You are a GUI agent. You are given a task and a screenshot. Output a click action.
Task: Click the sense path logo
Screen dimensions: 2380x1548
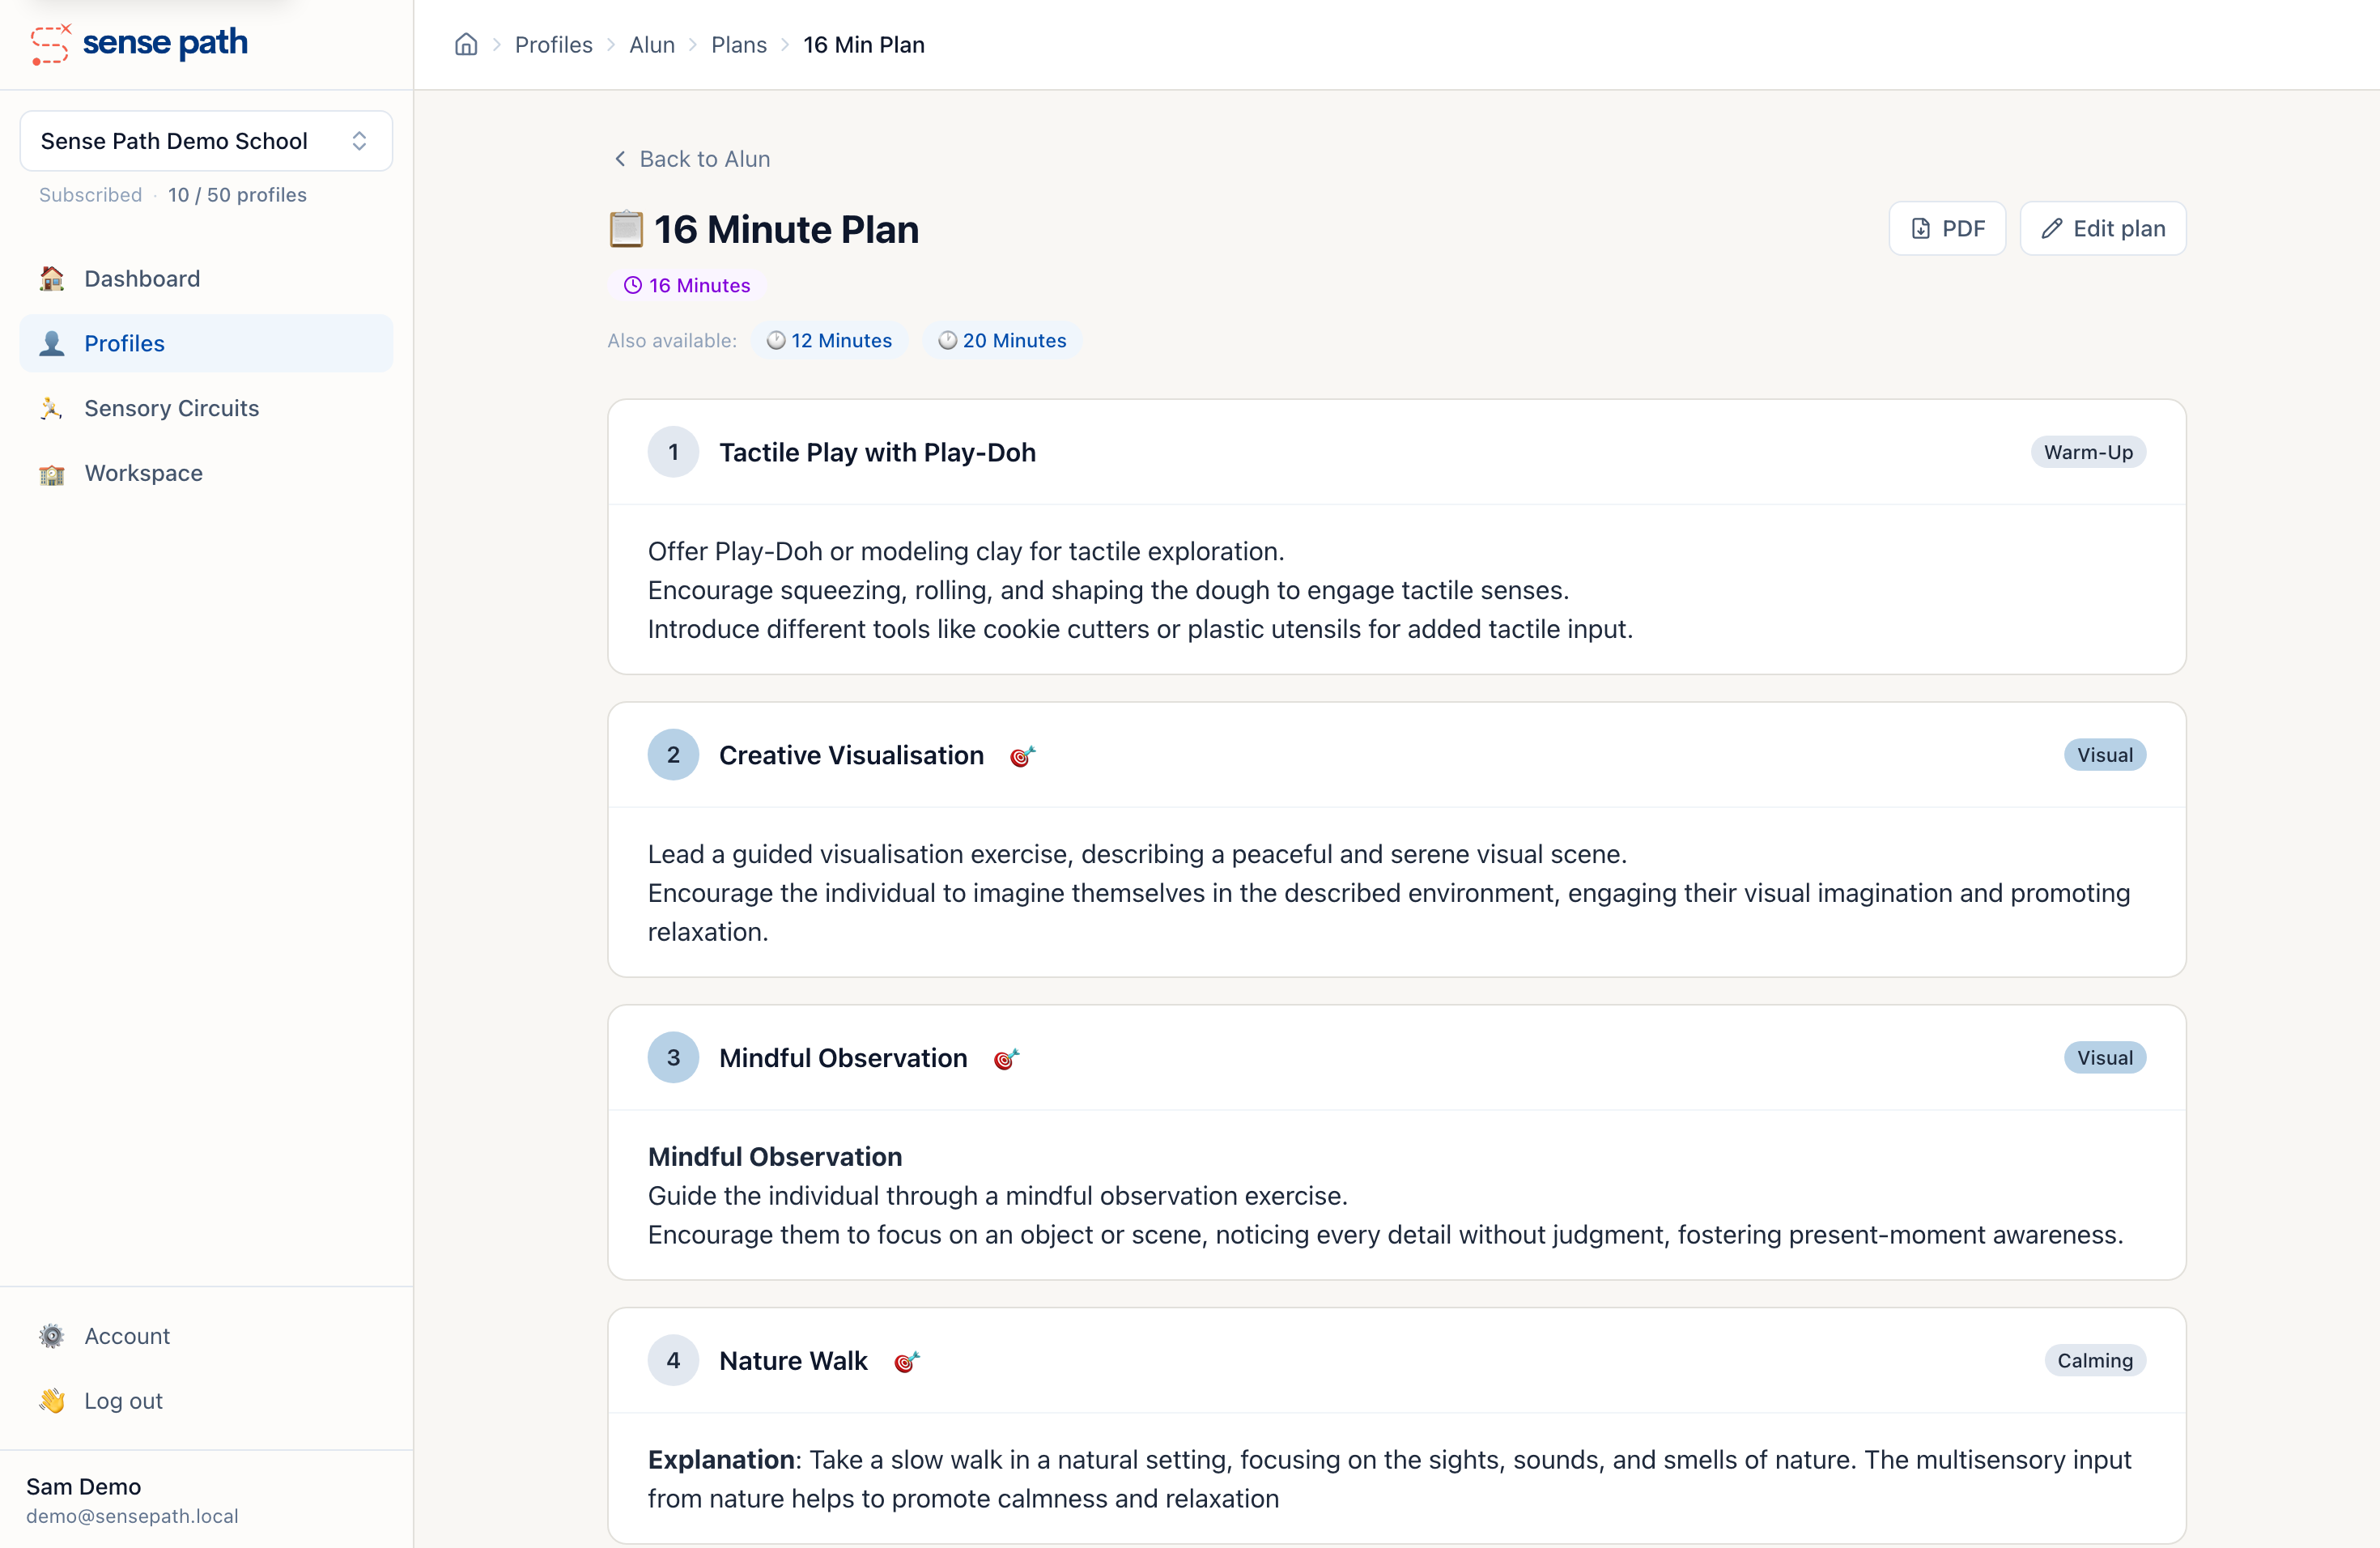coord(139,44)
